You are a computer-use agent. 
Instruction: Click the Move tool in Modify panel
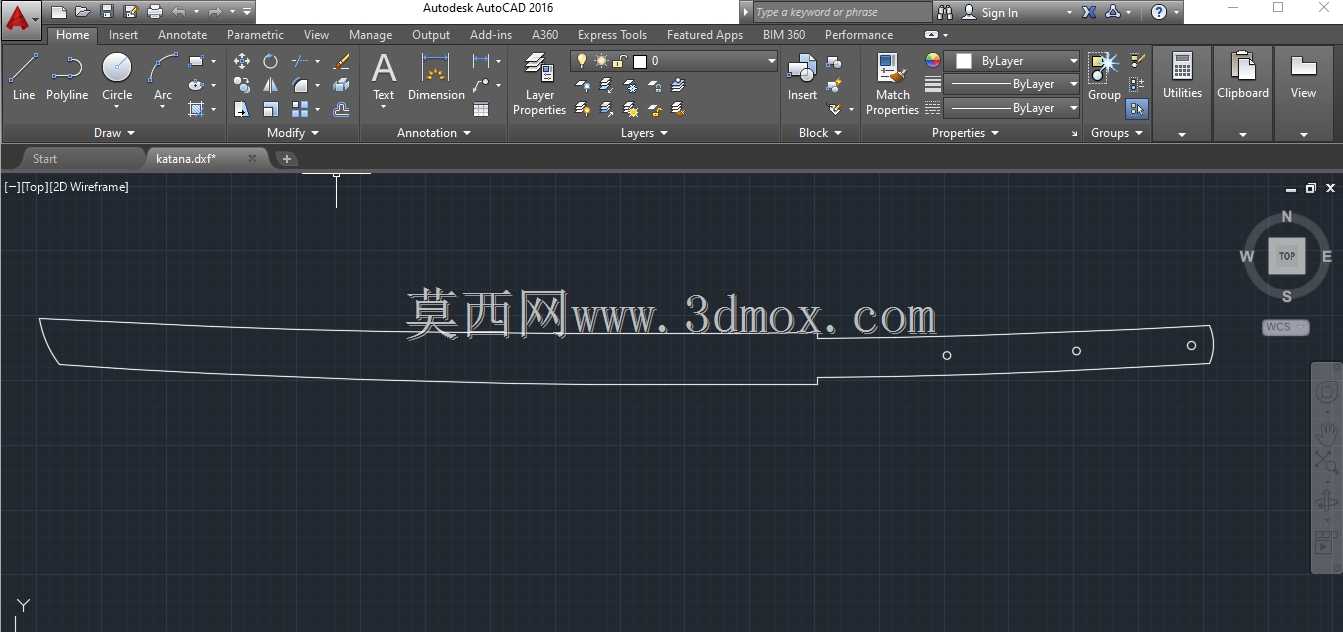242,61
